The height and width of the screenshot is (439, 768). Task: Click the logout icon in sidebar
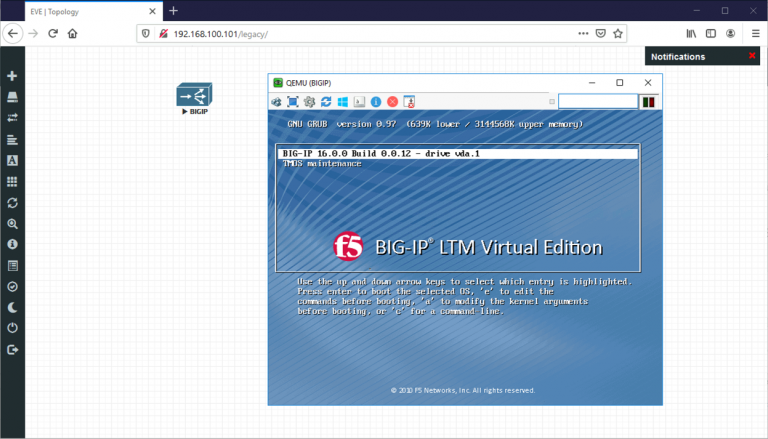click(12, 349)
